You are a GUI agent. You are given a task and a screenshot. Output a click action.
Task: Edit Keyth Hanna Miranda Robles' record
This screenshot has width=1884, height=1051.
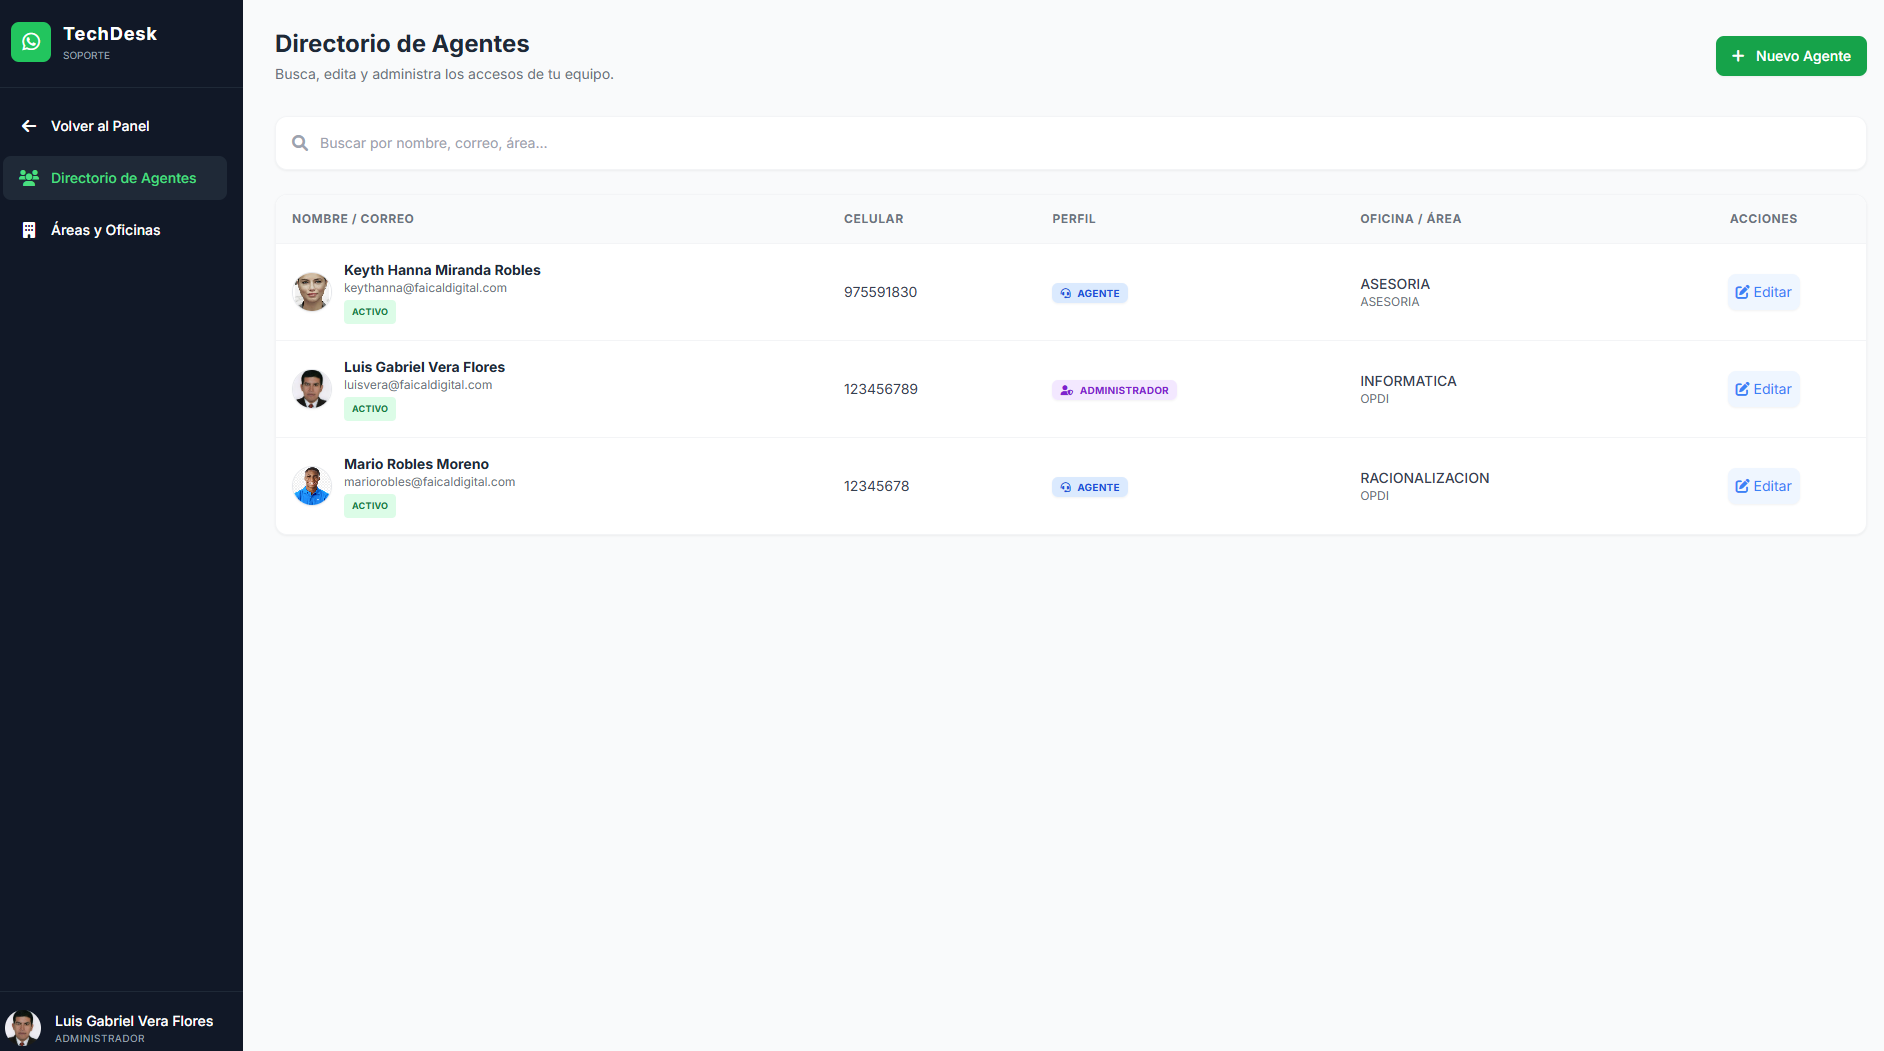click(1763, 292)
